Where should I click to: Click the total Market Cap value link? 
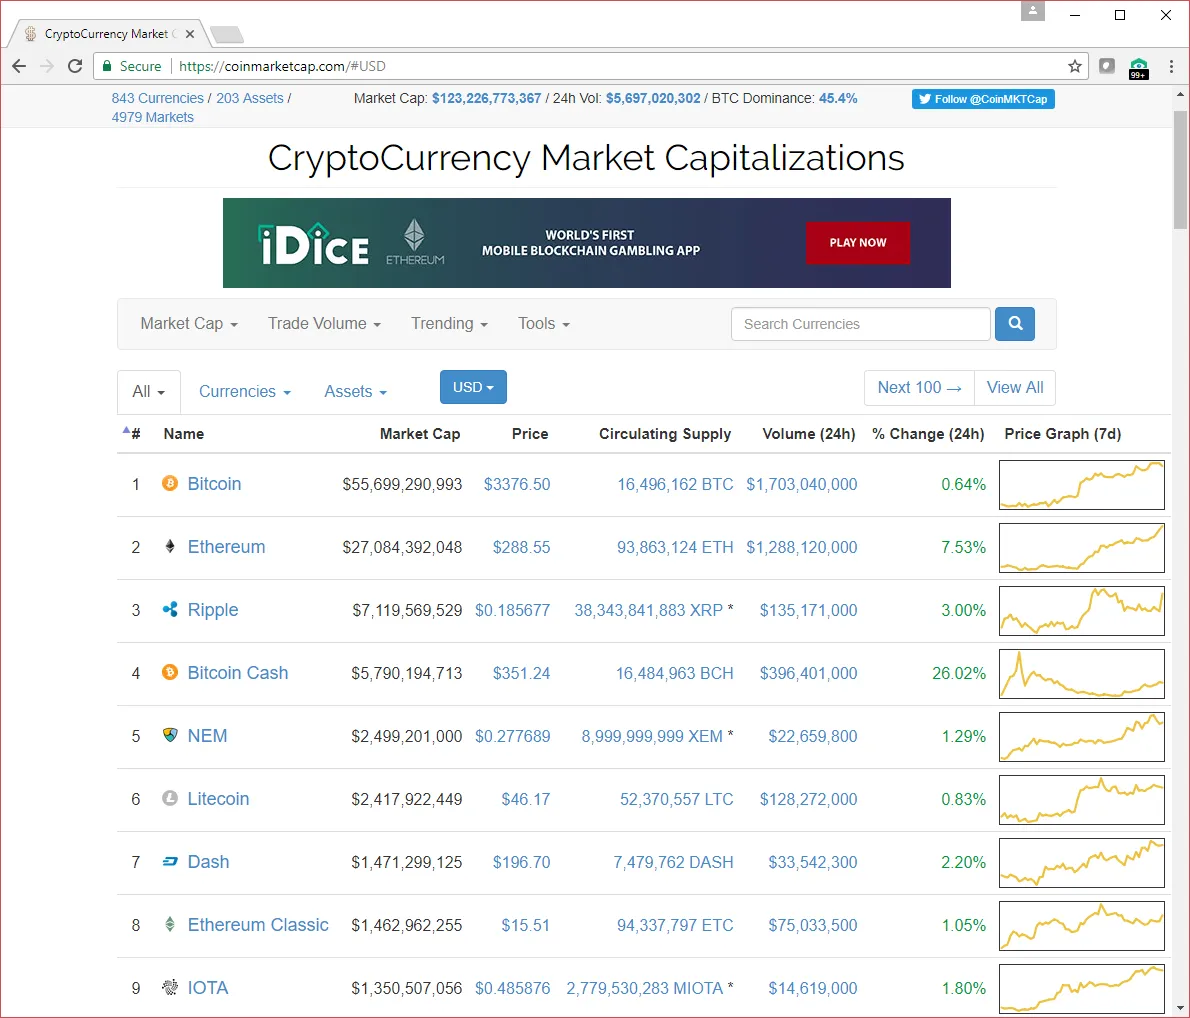click(x=486, y=98)
